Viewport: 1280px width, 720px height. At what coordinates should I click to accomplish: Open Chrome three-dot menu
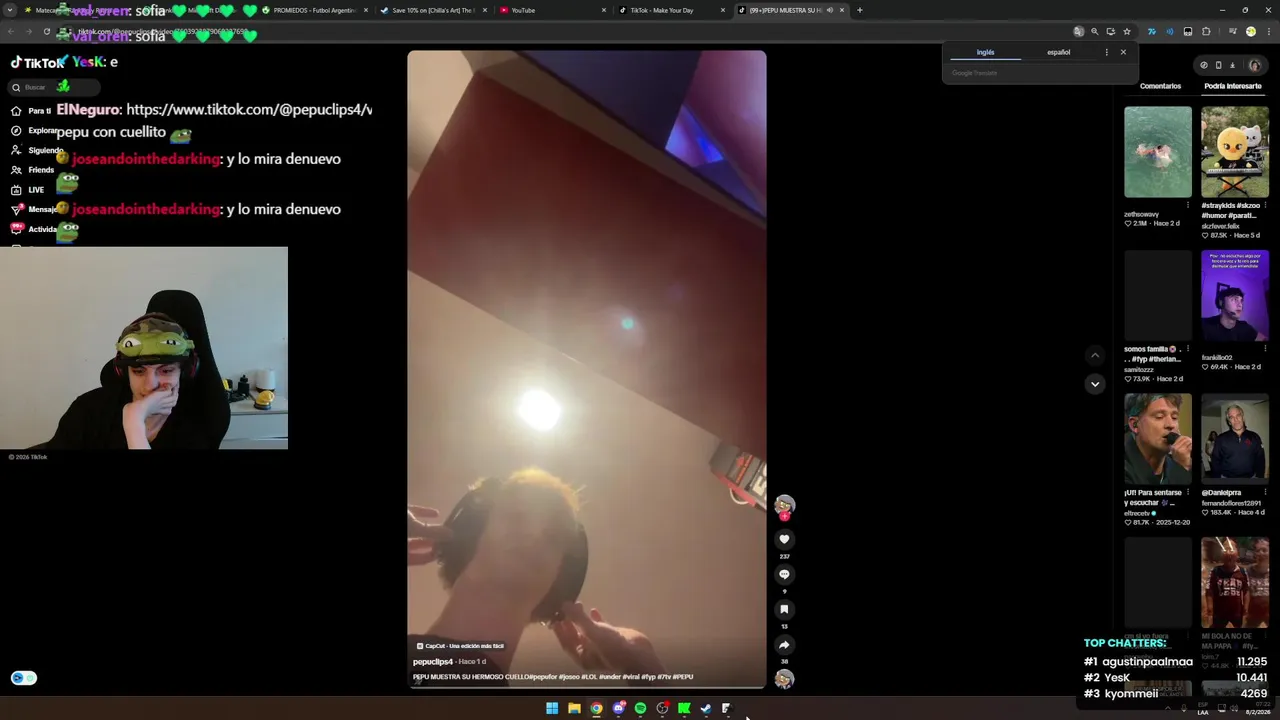1267,32
